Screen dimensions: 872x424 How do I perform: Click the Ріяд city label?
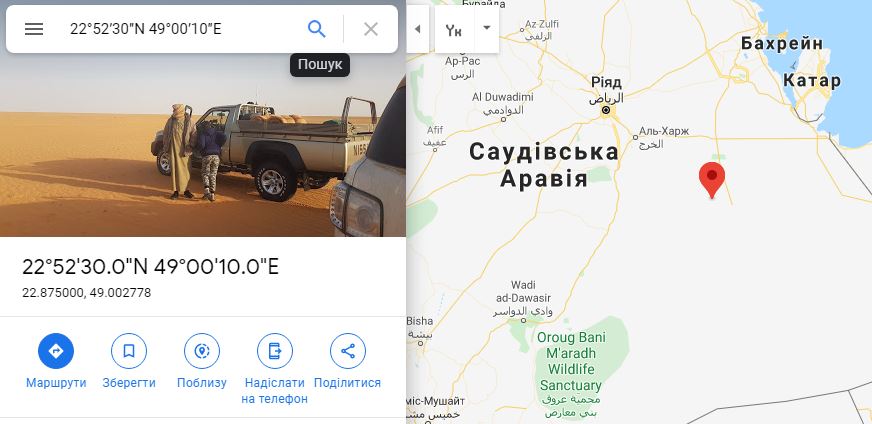606,82
